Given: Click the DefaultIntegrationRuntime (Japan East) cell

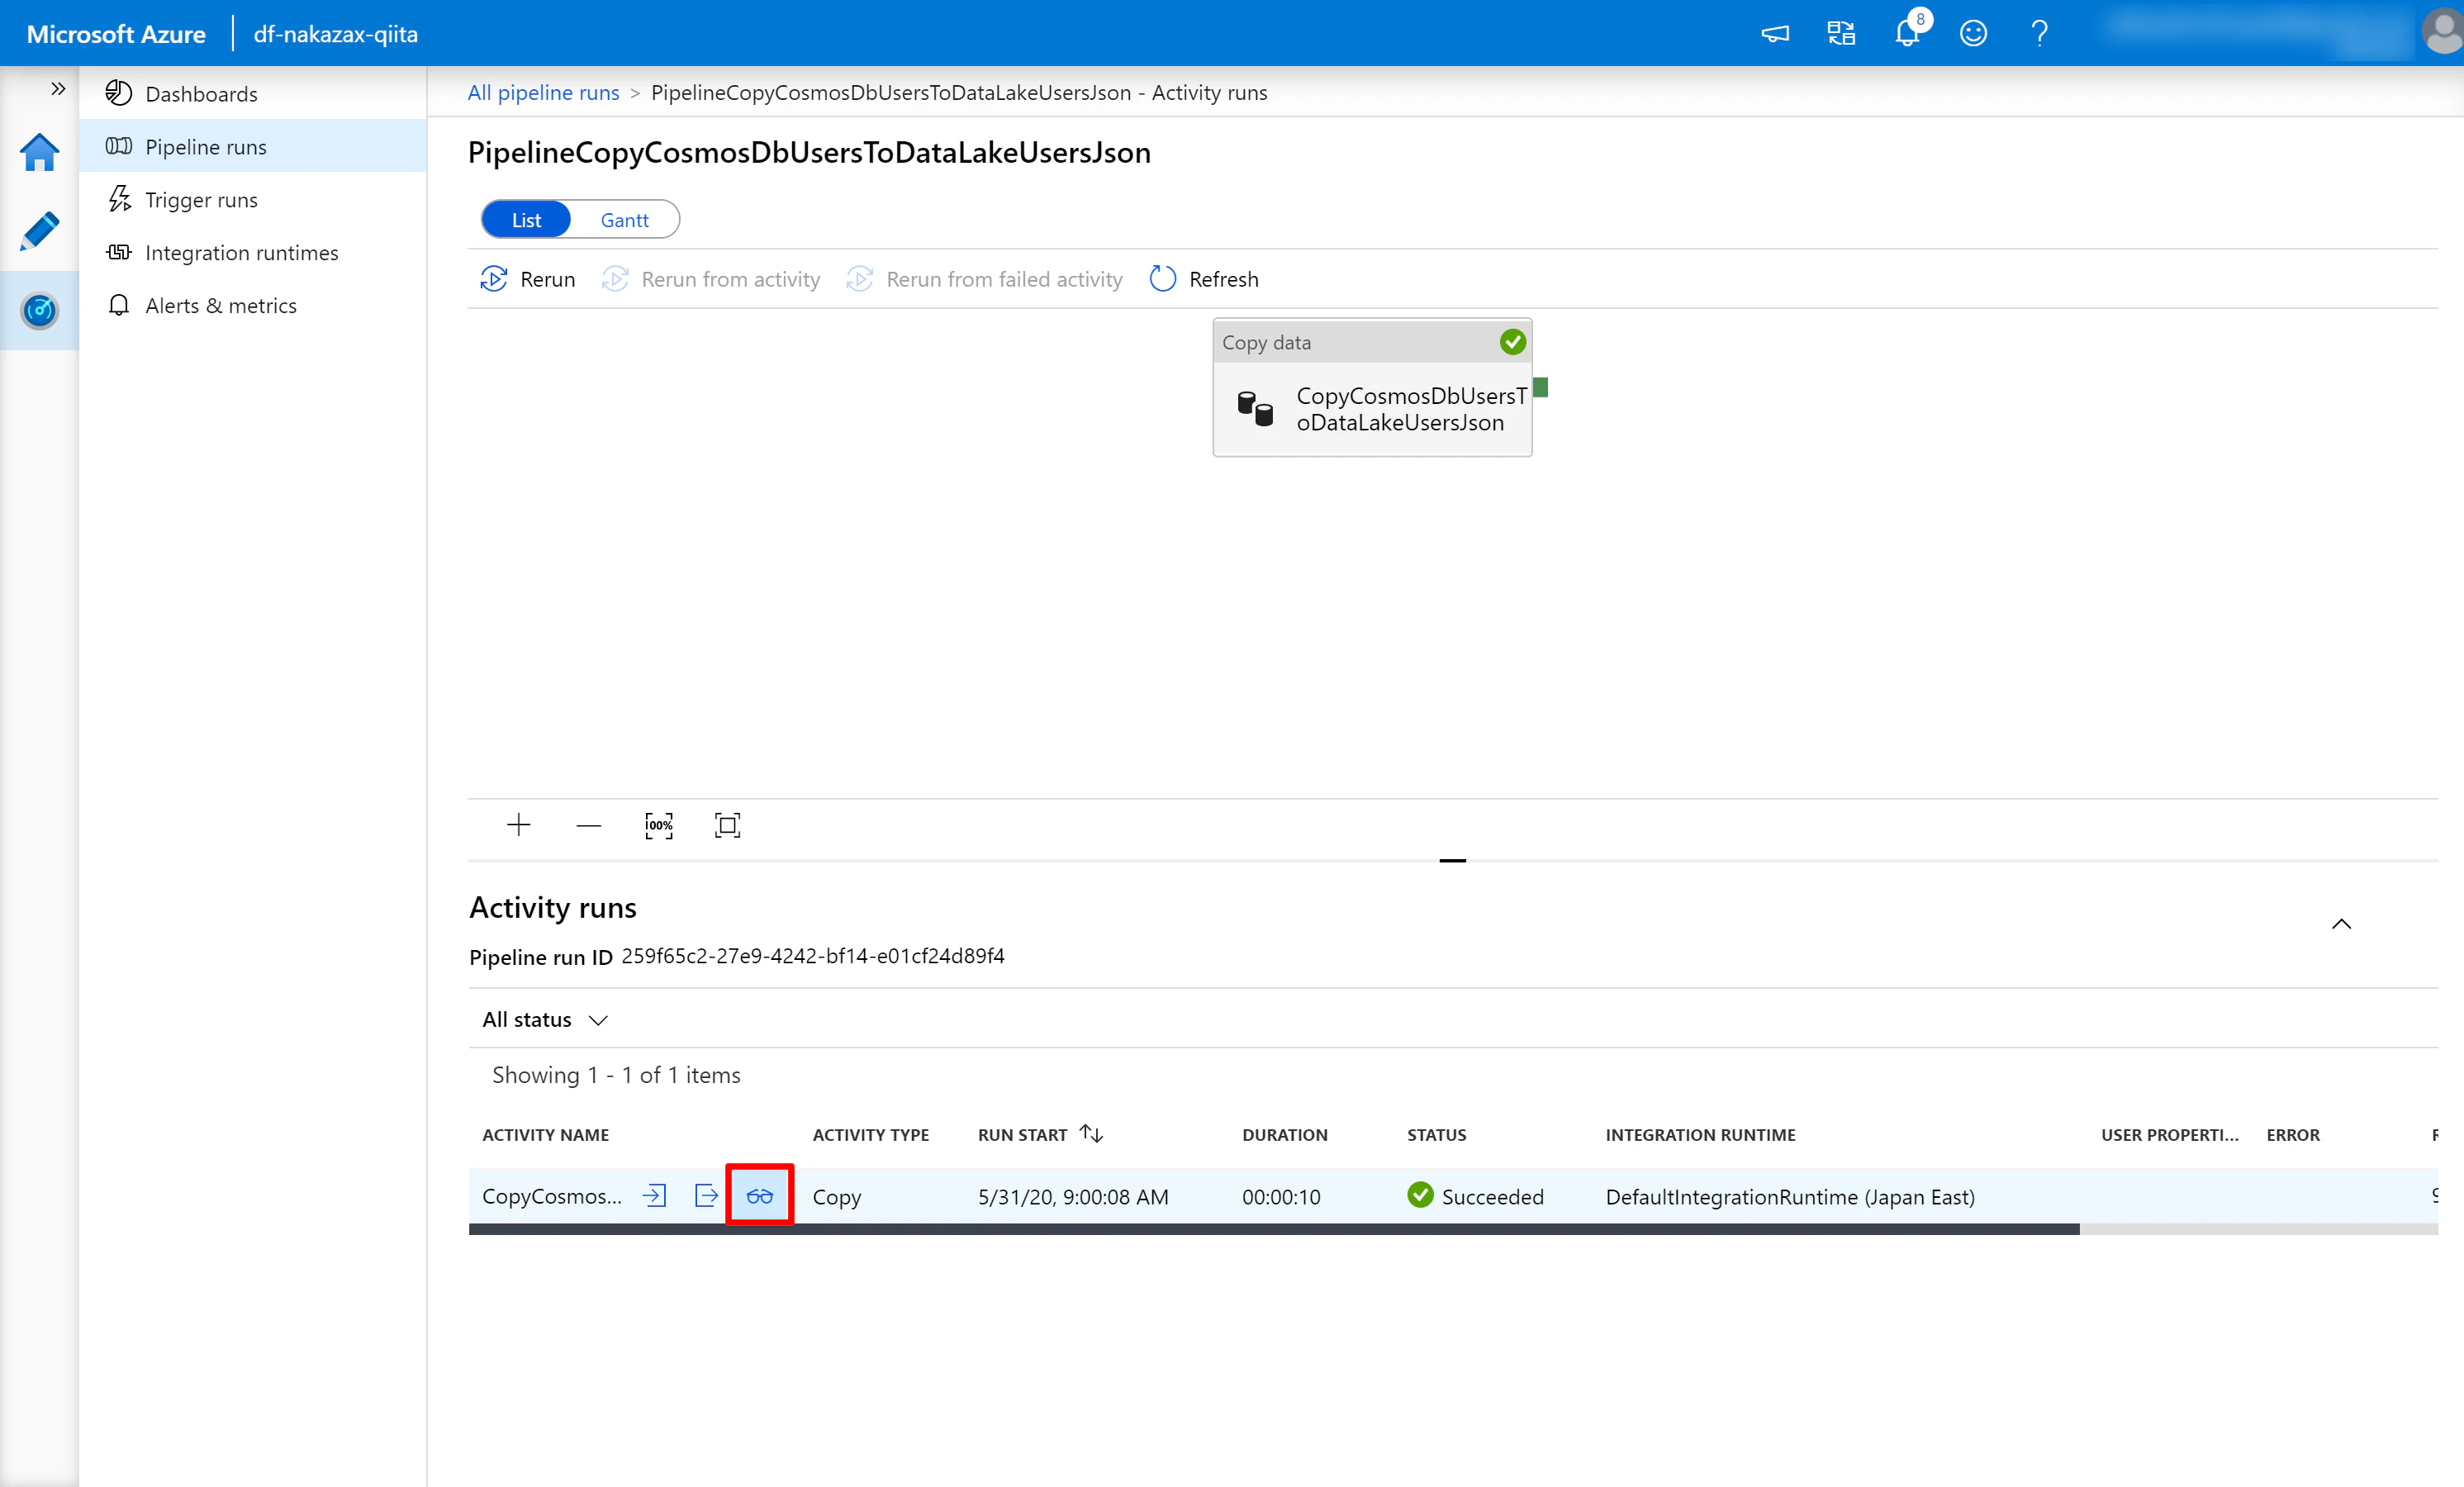Looking at the screenshot, I should point(1789,1196).
